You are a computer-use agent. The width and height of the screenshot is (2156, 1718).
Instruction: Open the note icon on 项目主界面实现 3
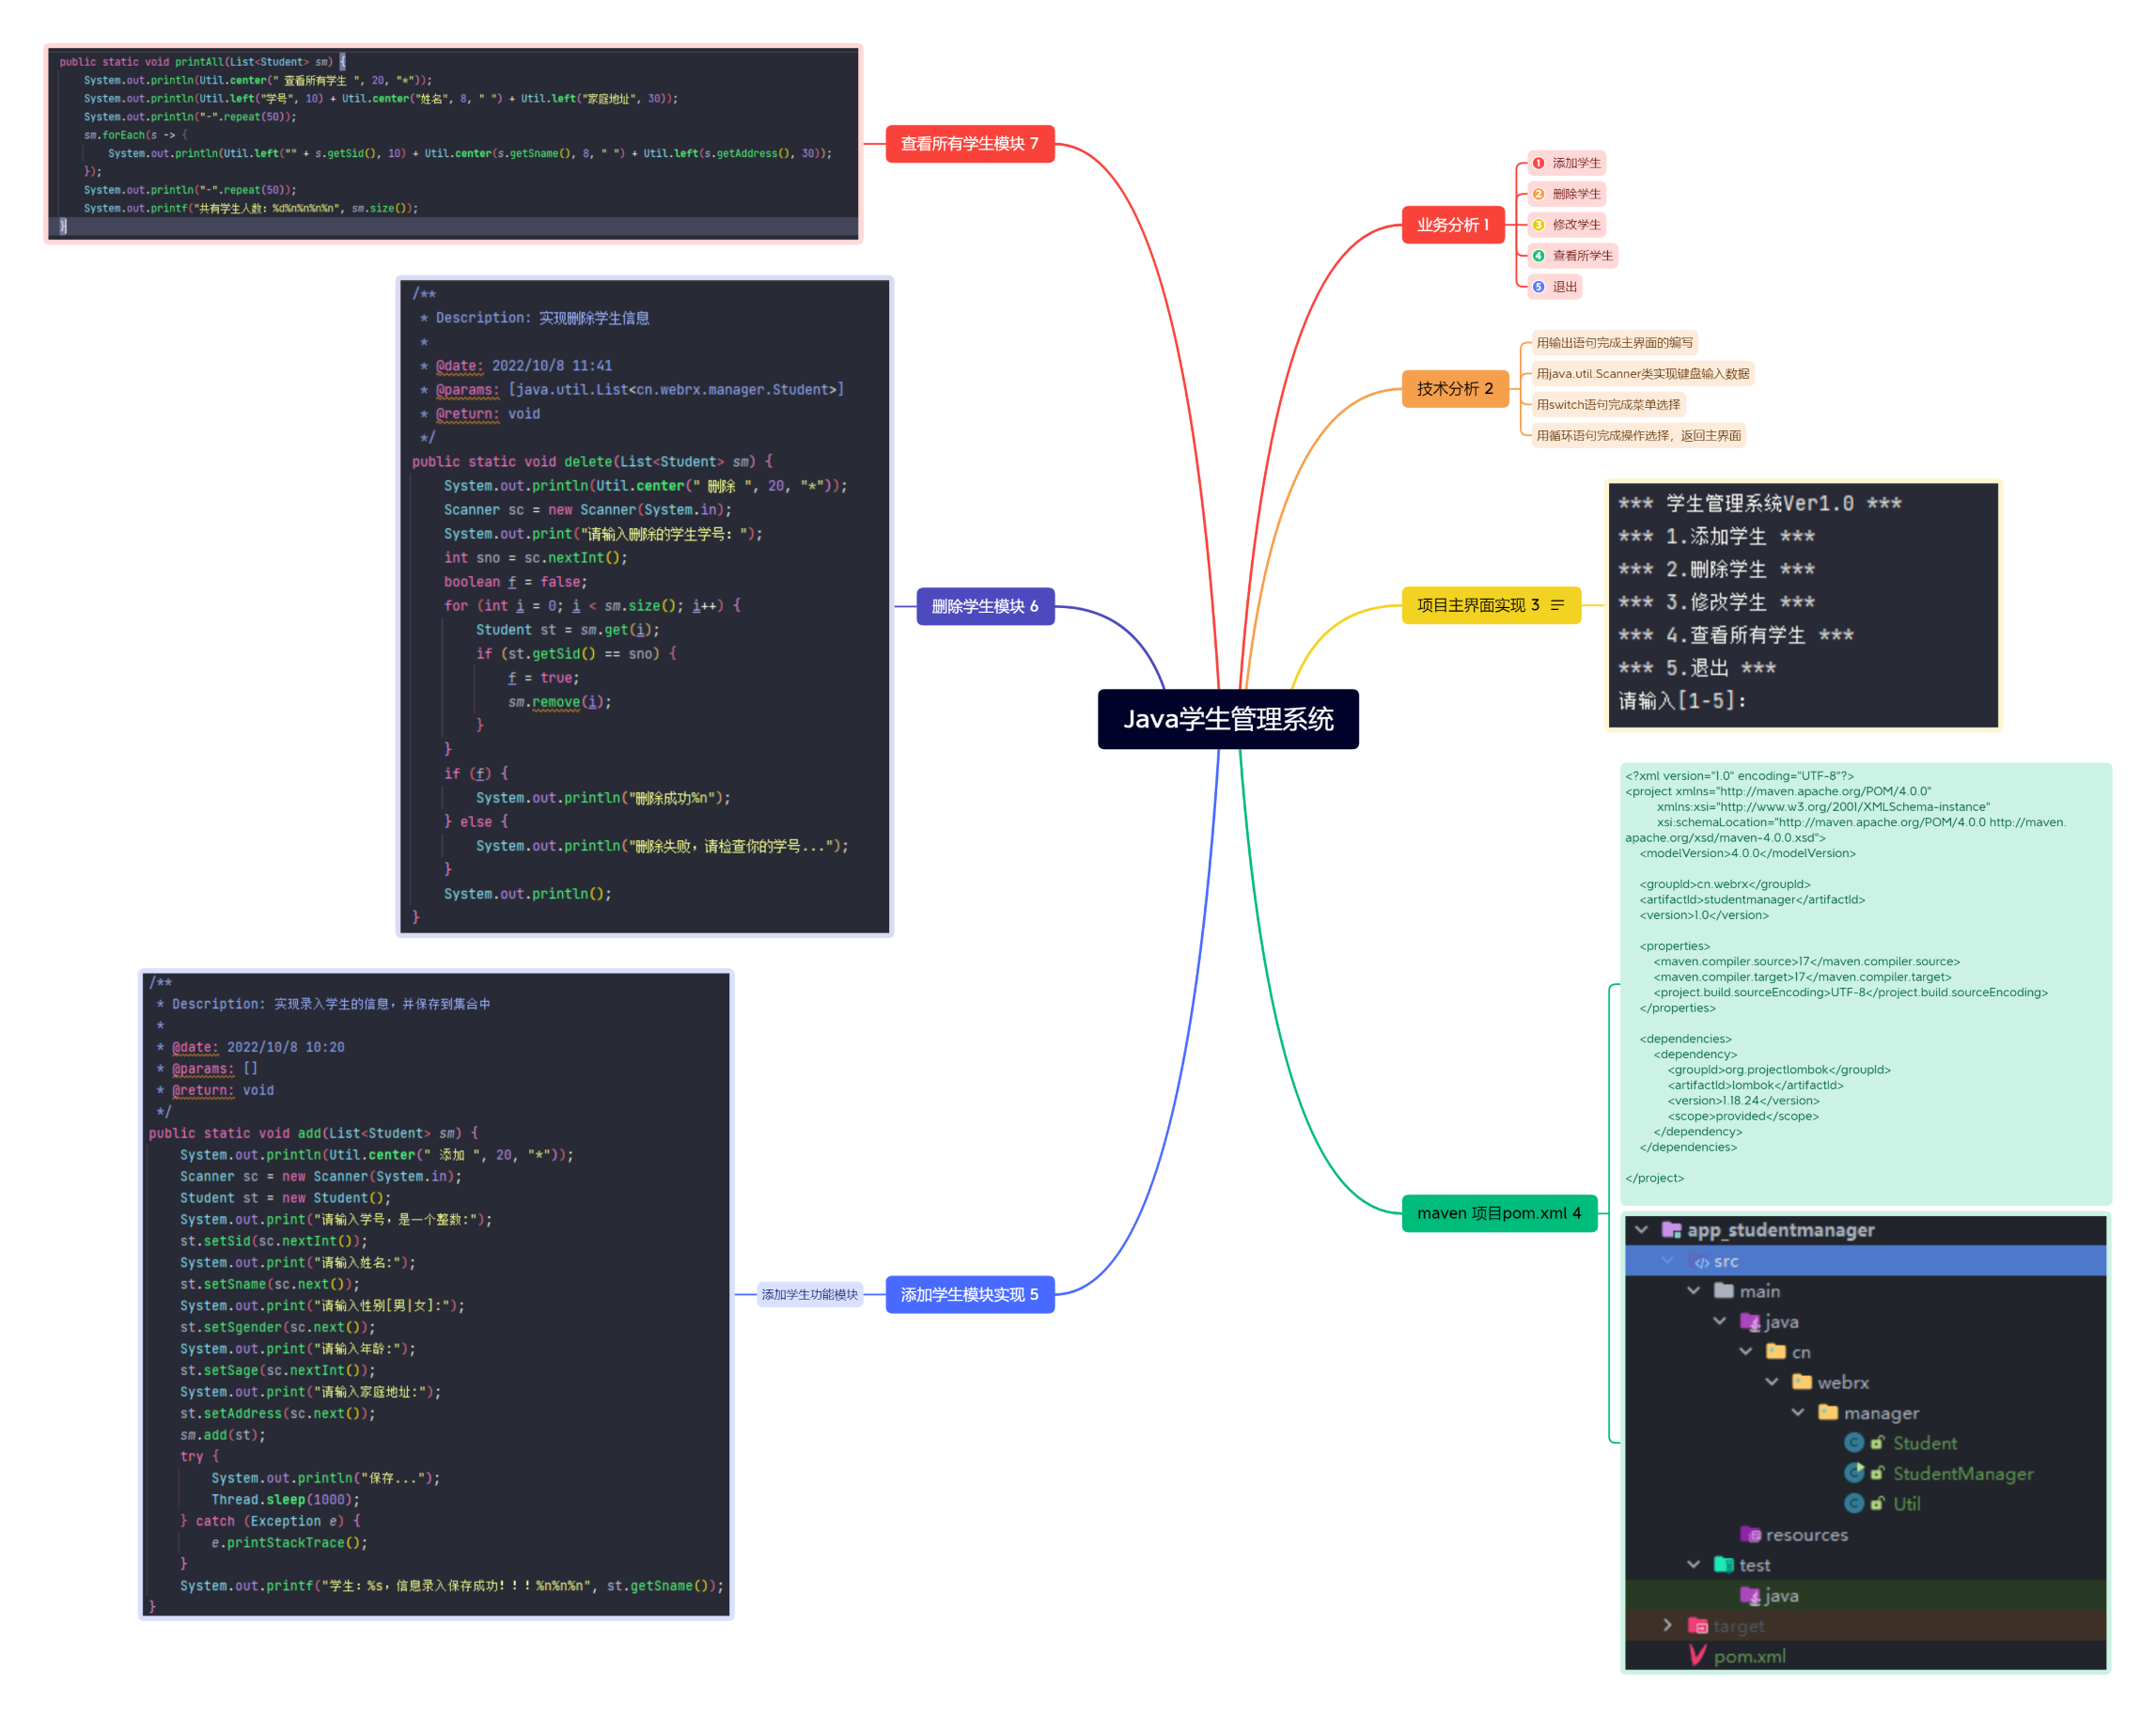(1557, 605)
